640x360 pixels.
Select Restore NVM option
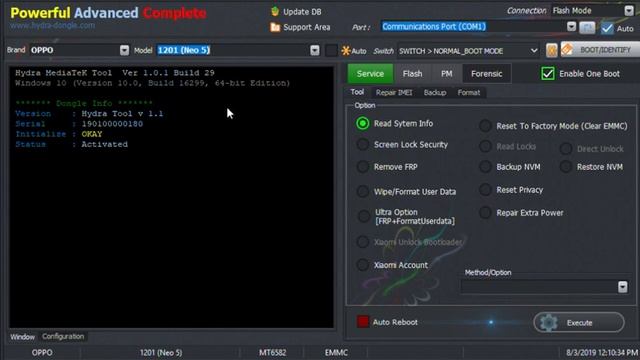click(x=566, y=167)
